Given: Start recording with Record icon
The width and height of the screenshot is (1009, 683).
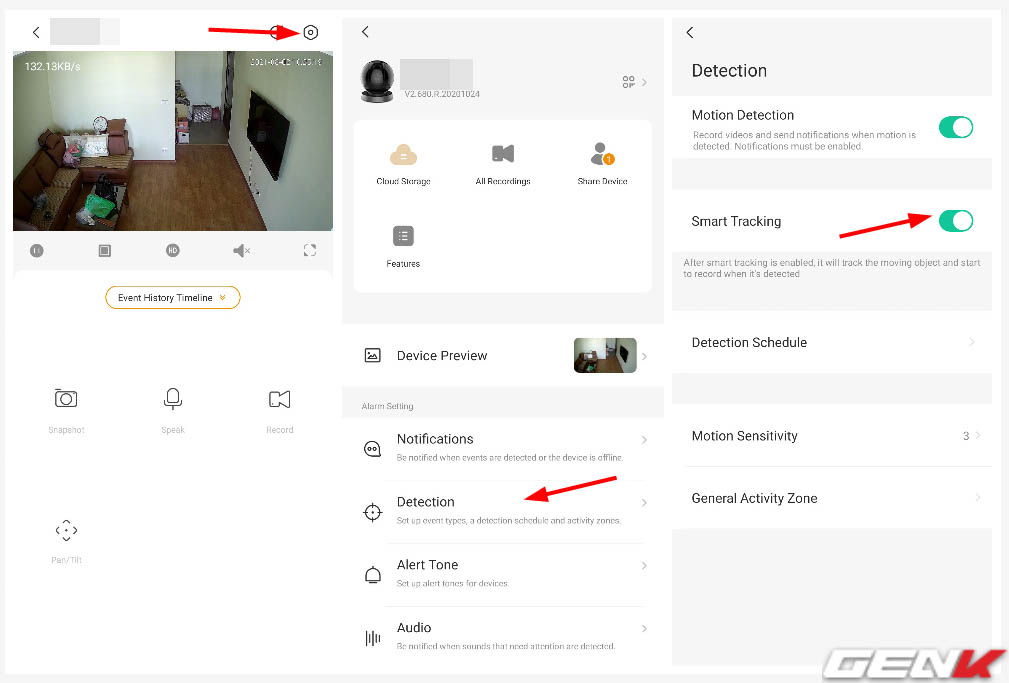Looking at the screenshot, I should click(x=280, y=400).
